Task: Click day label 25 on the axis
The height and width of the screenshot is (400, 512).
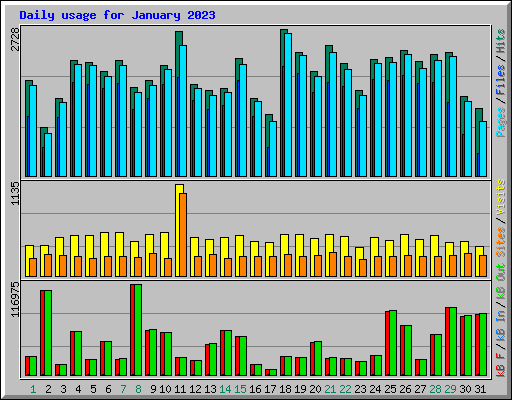Action: (x=390, y=389)
